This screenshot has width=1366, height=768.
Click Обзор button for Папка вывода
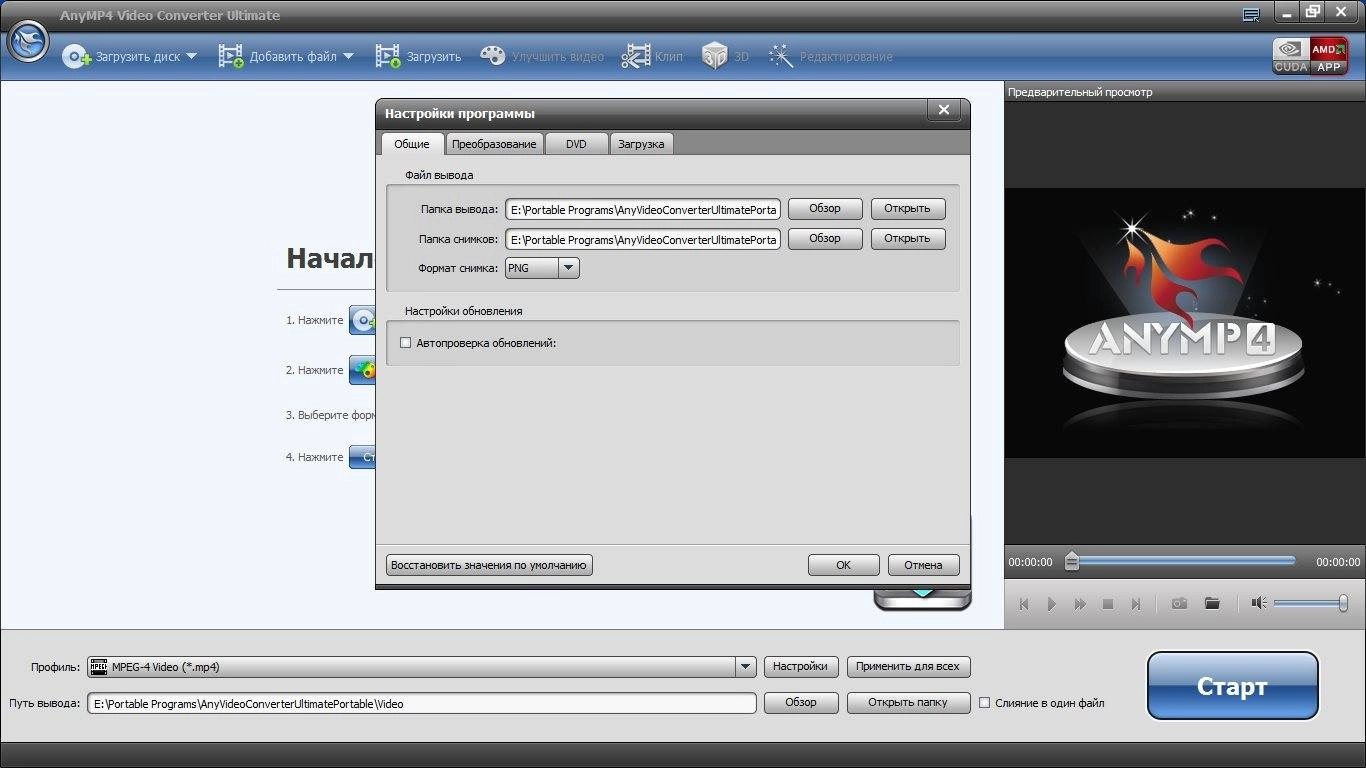tap(825, 209)
